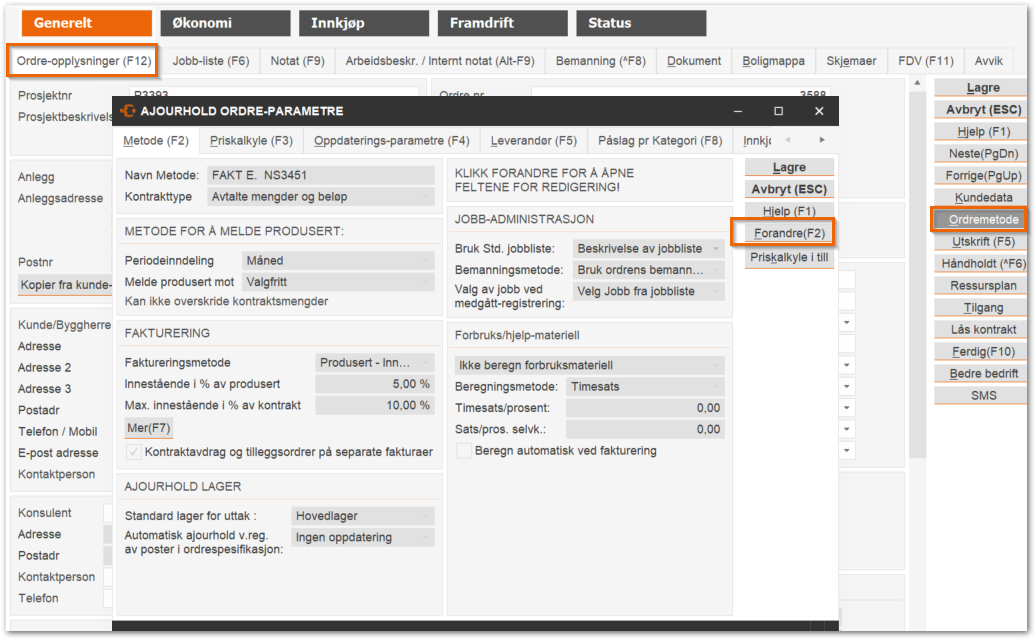This screenshot has width=1036, height=640.
Task: Enable Beregn automatisk ved fakturering checkbox
Action: (464, 451)
